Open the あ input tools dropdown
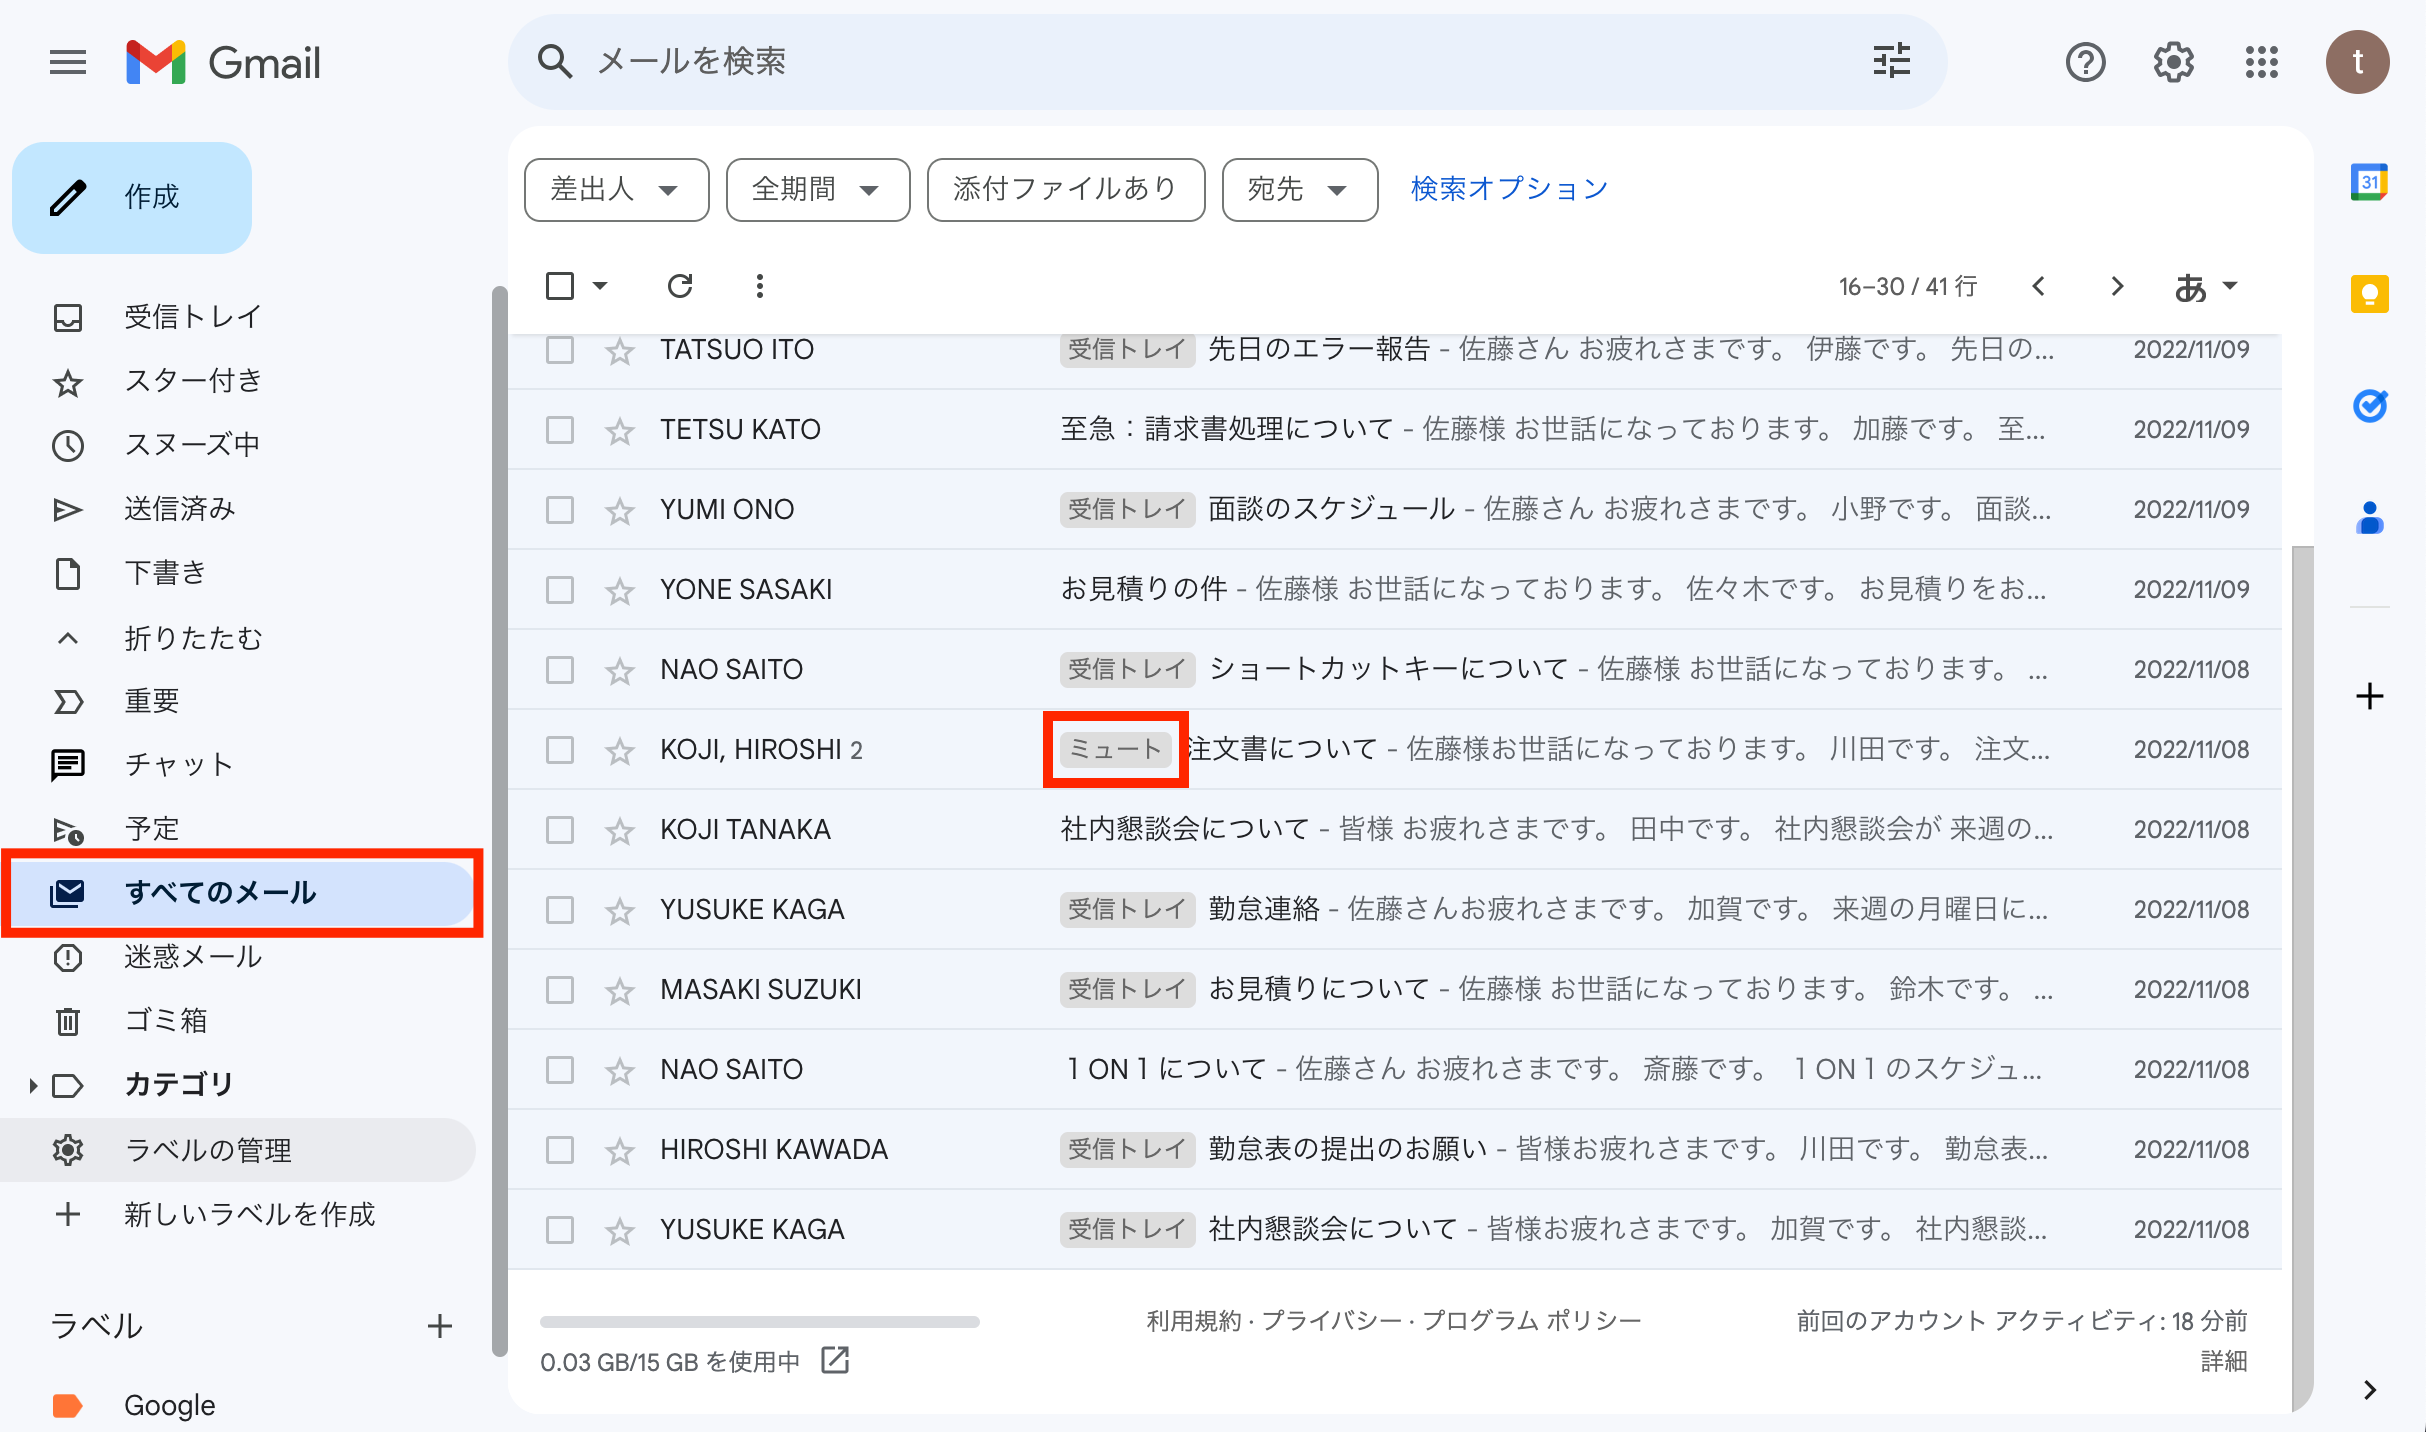 (2206, 286)
